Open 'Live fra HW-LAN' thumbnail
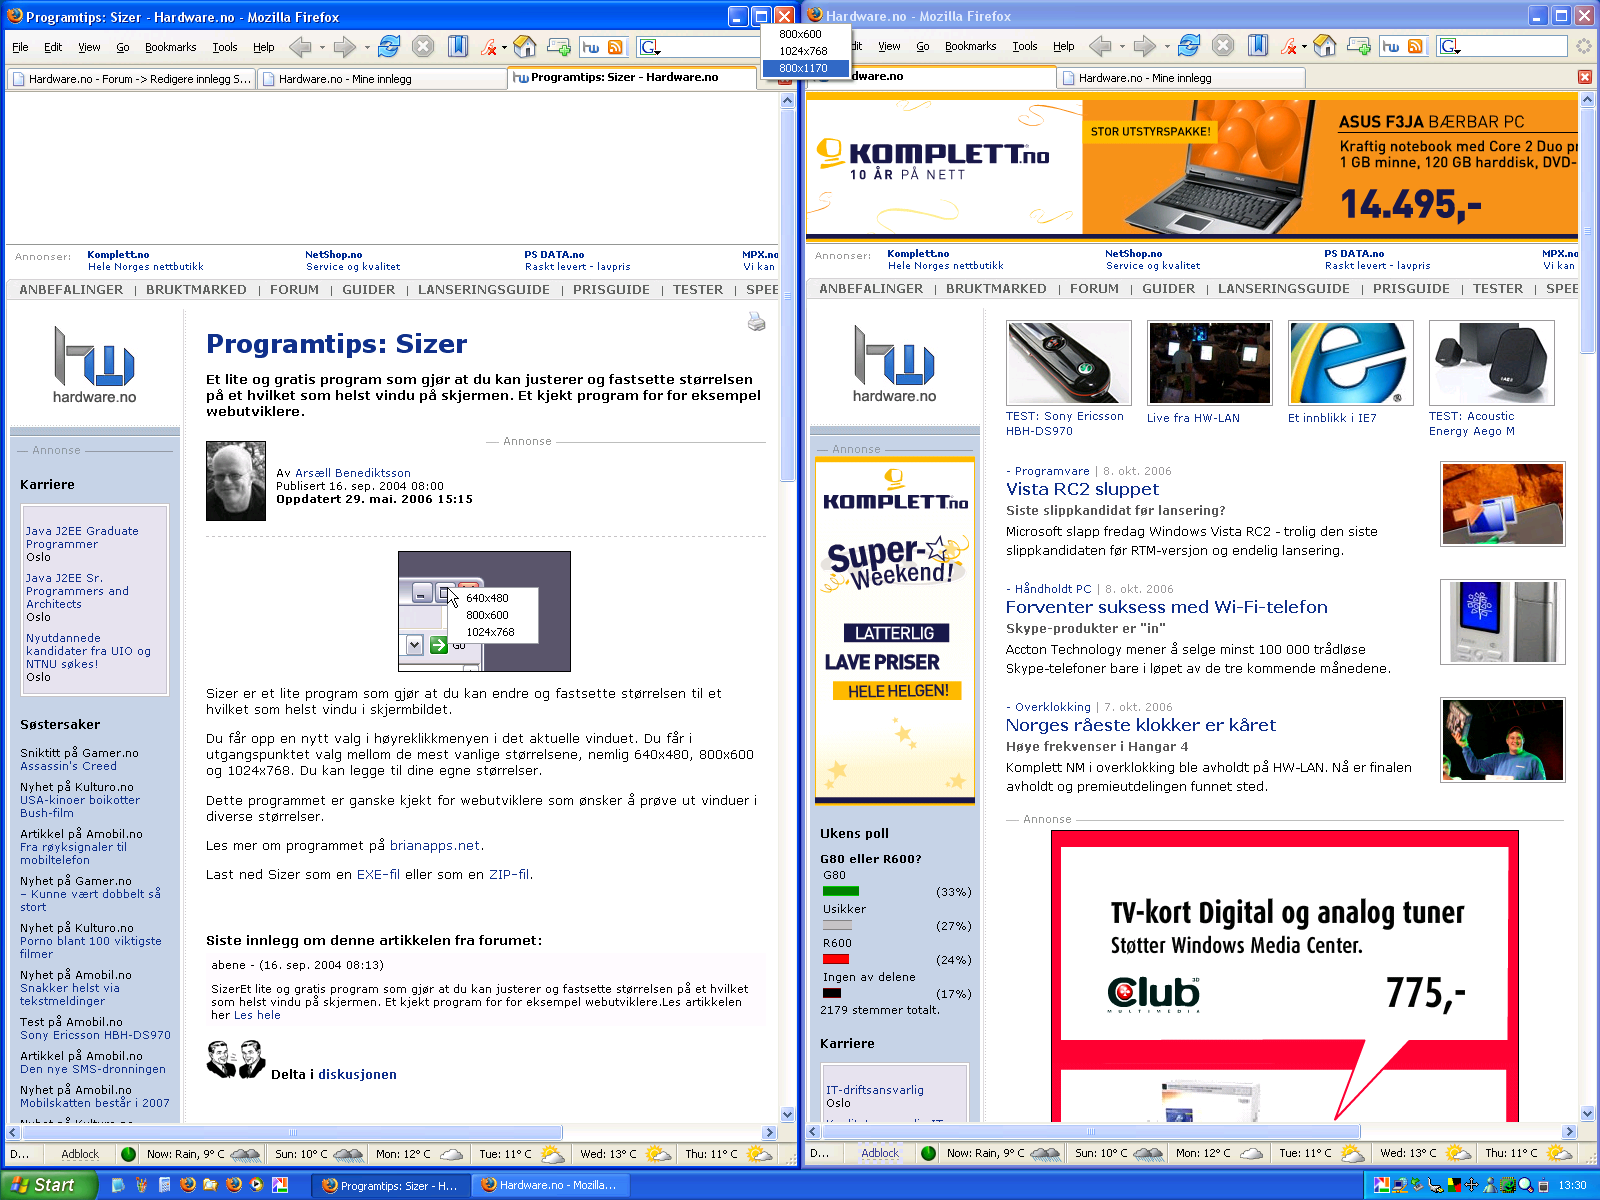 (x=1209, y=362)
